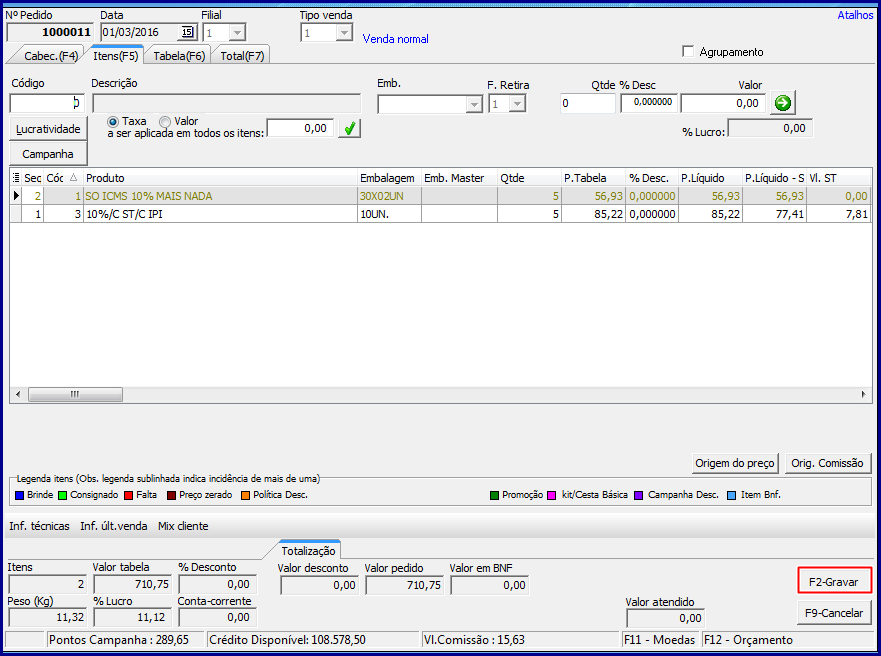This screenshot has height=656, width=881.
Task: Click the 7,81 Vl. ST cell
Action: tap(839, 214)
